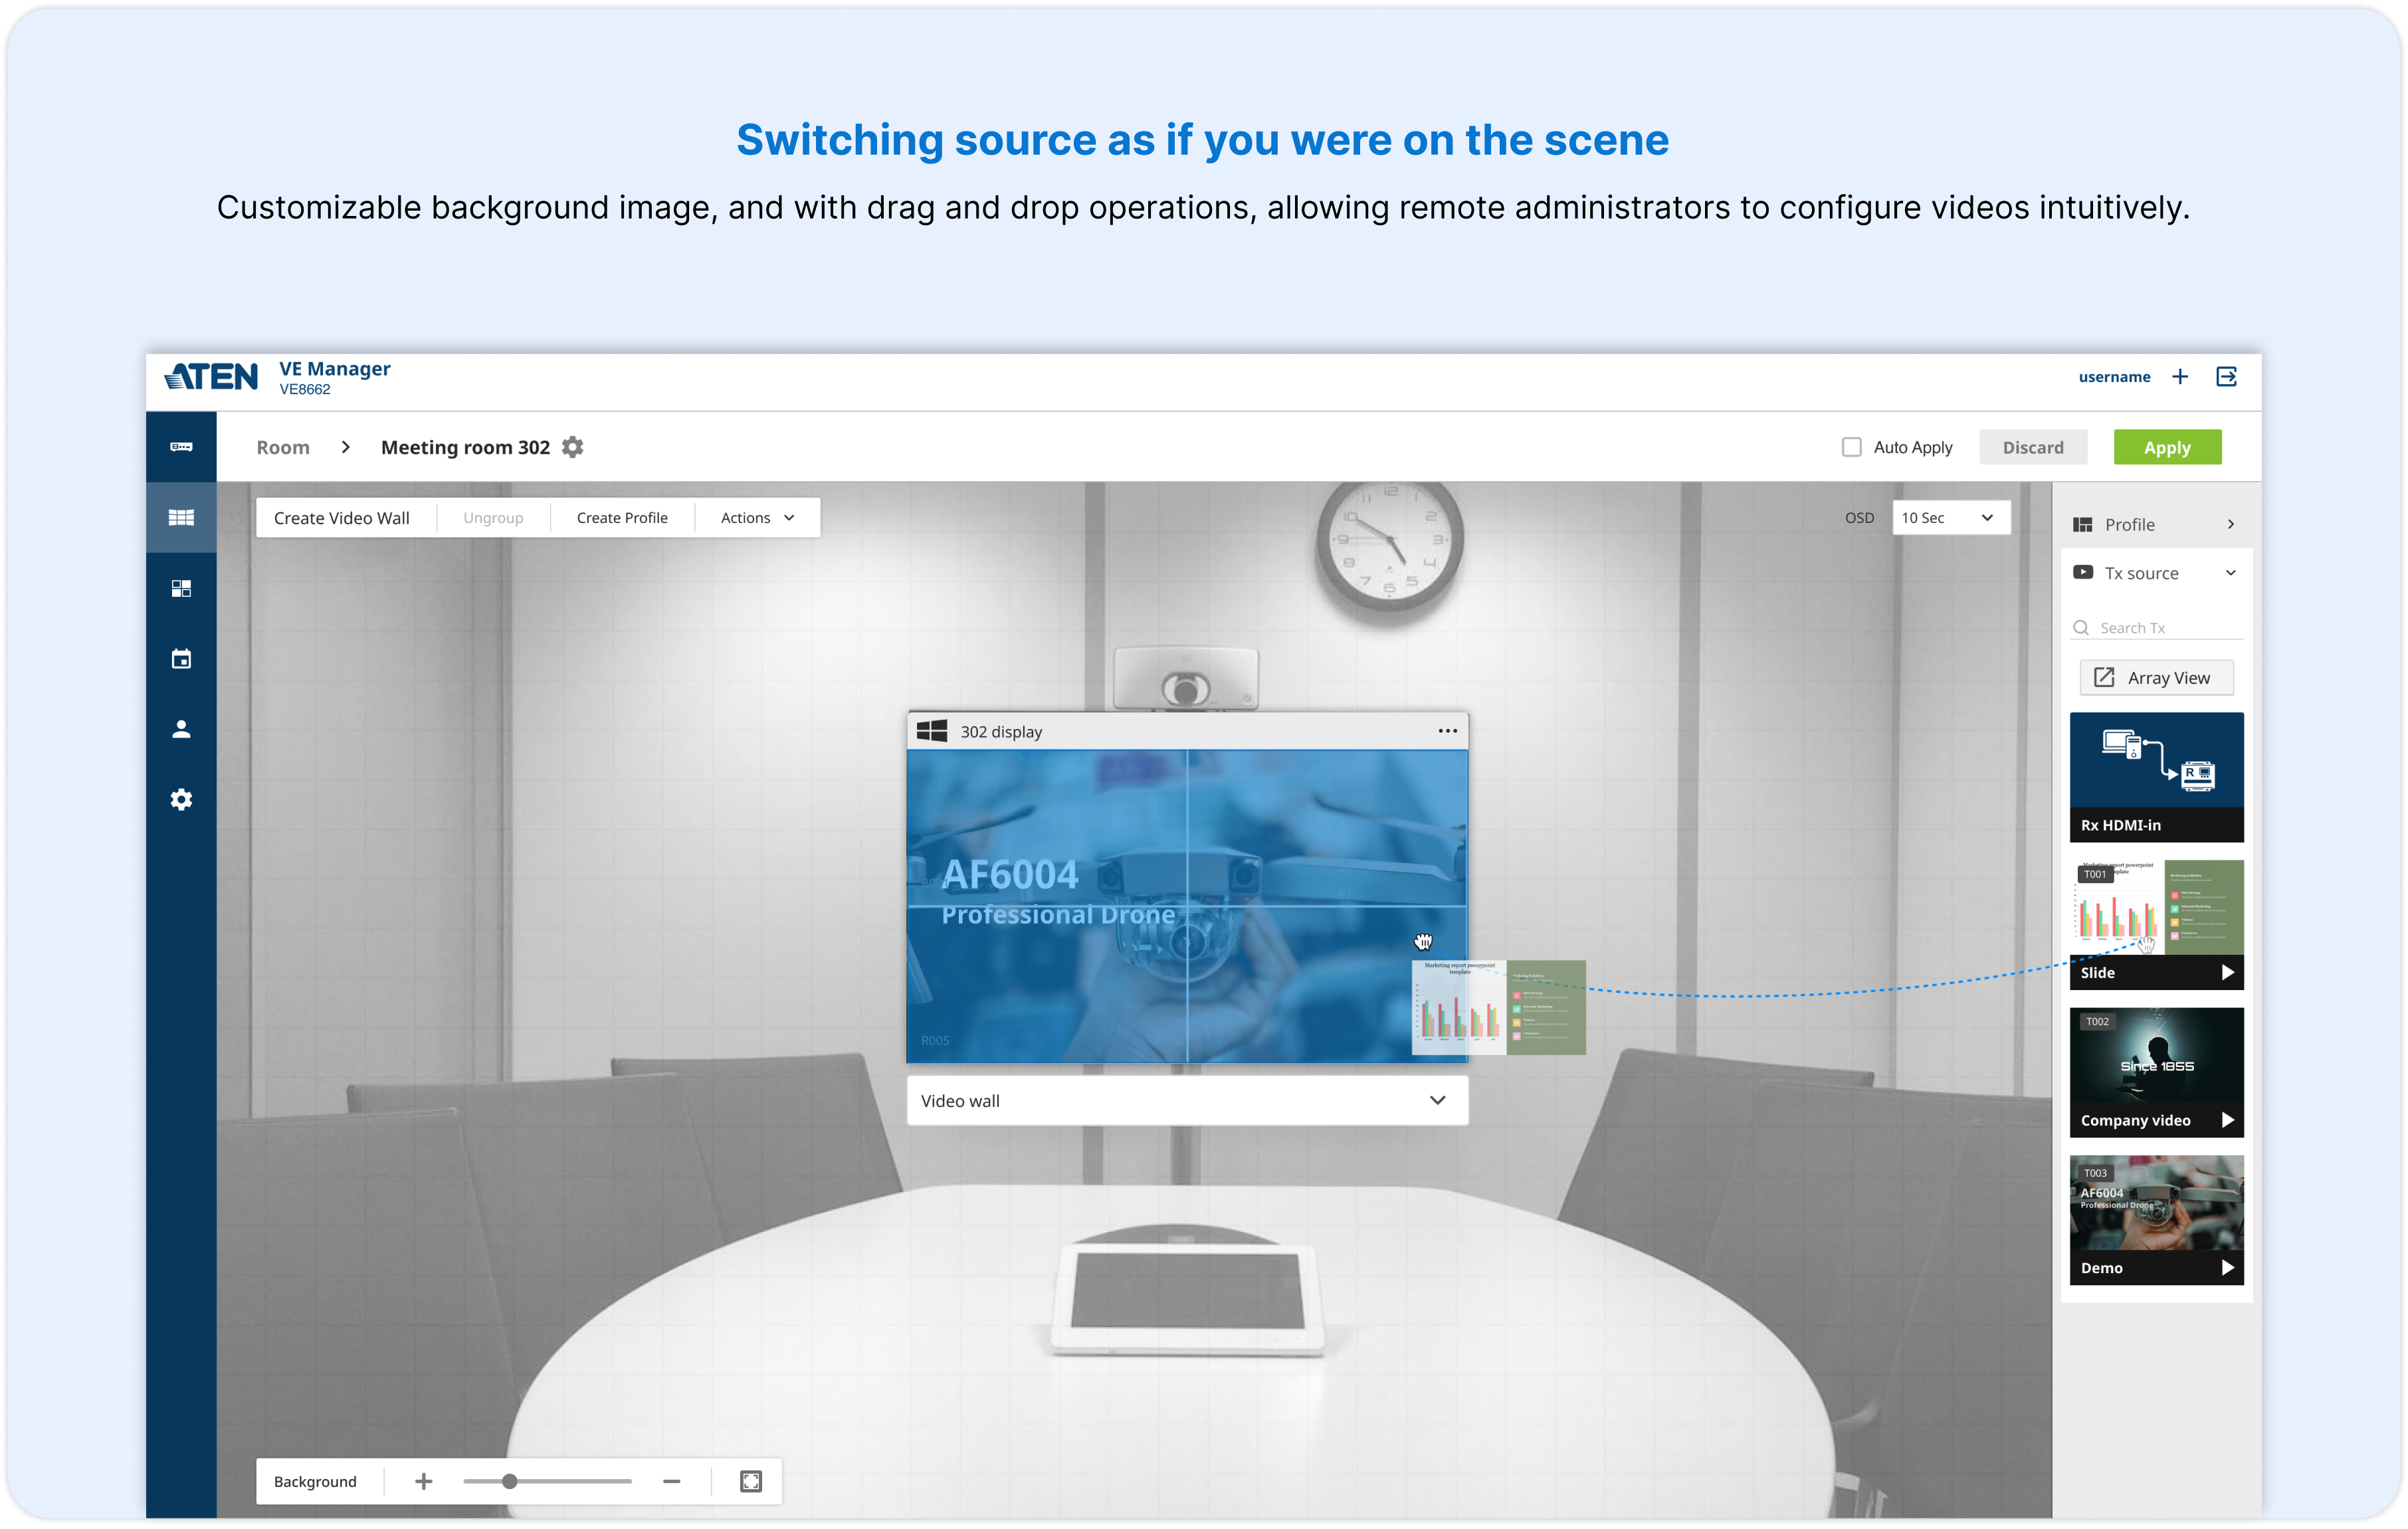Play the Company video source preview

(2227, 1120)
